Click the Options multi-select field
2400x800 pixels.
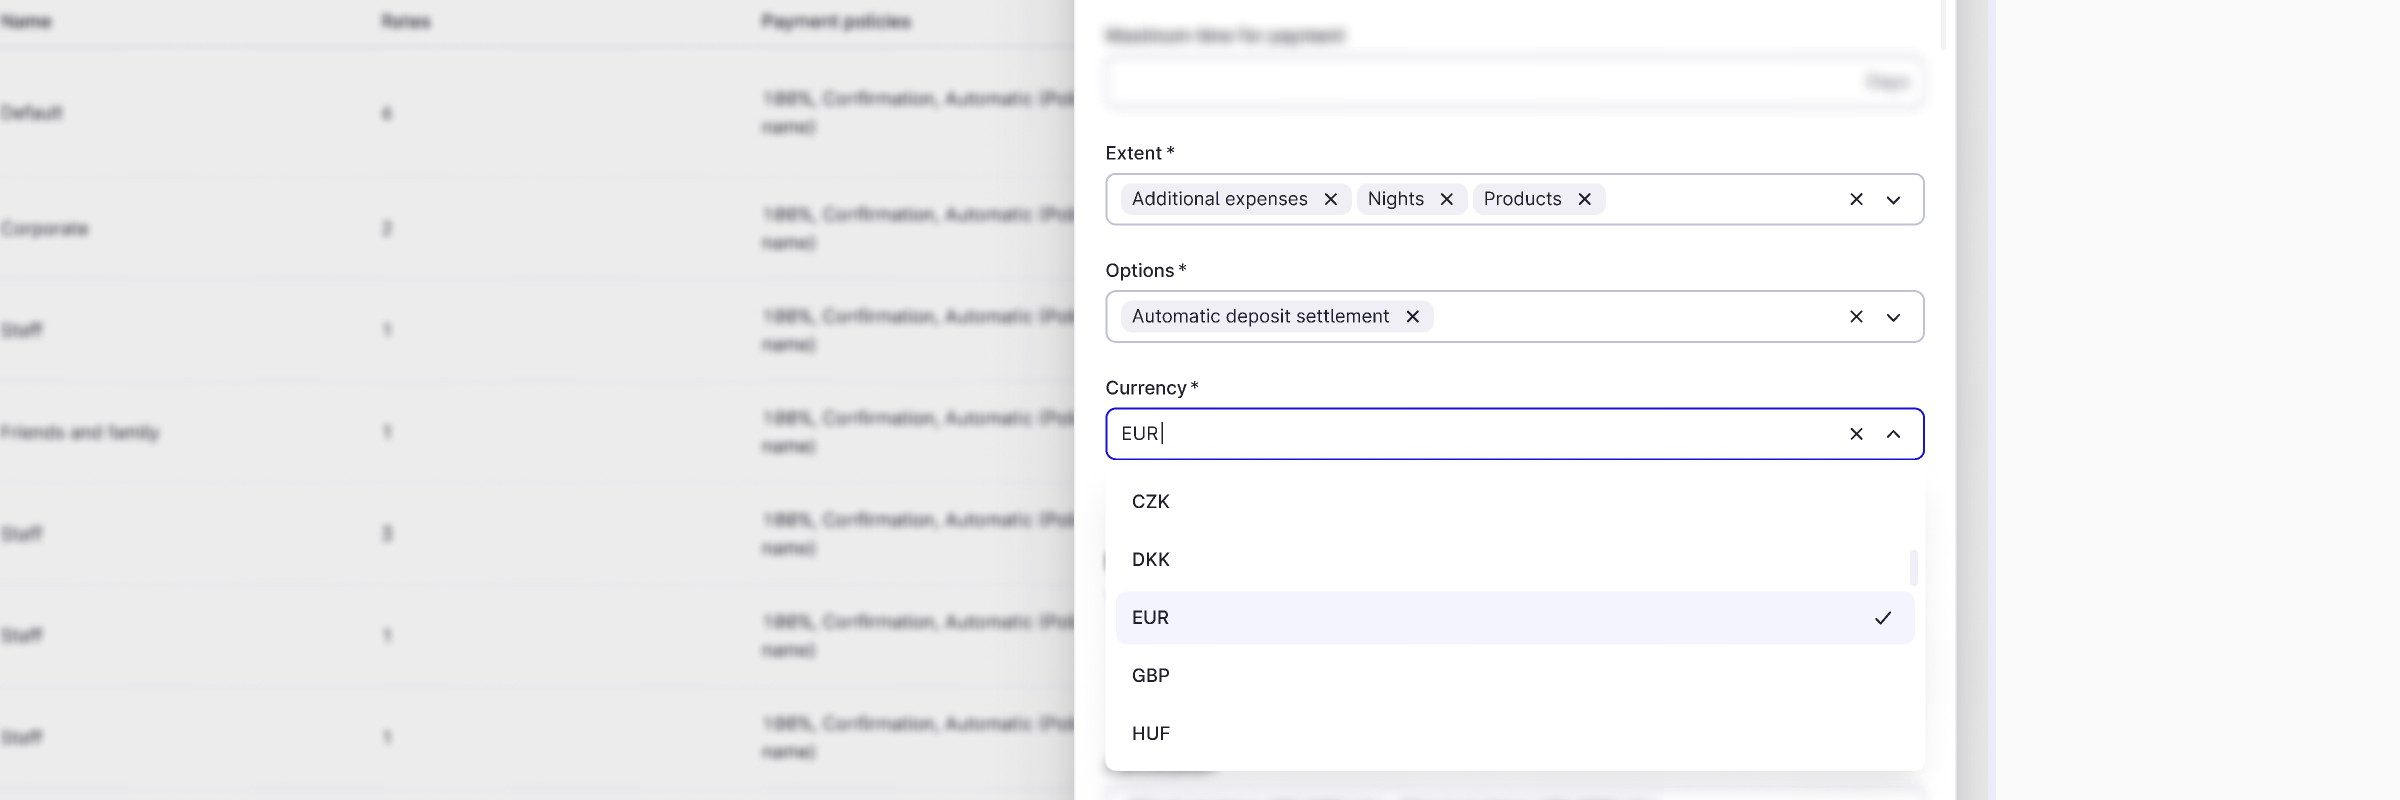[1640, 316]
